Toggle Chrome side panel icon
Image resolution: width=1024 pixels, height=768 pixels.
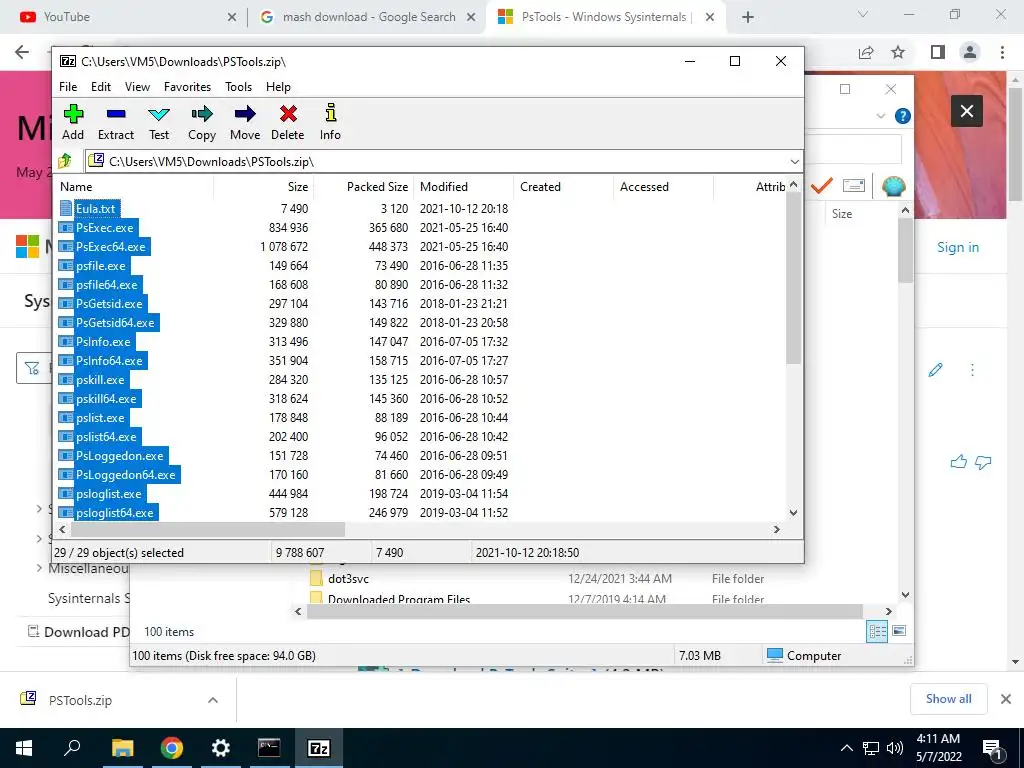[938, 52]
